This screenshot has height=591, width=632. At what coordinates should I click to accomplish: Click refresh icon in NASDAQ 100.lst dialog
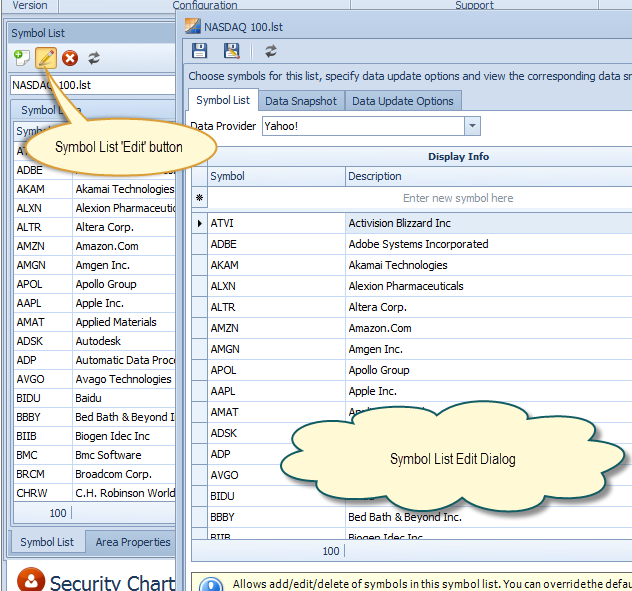tap(271, 51)
